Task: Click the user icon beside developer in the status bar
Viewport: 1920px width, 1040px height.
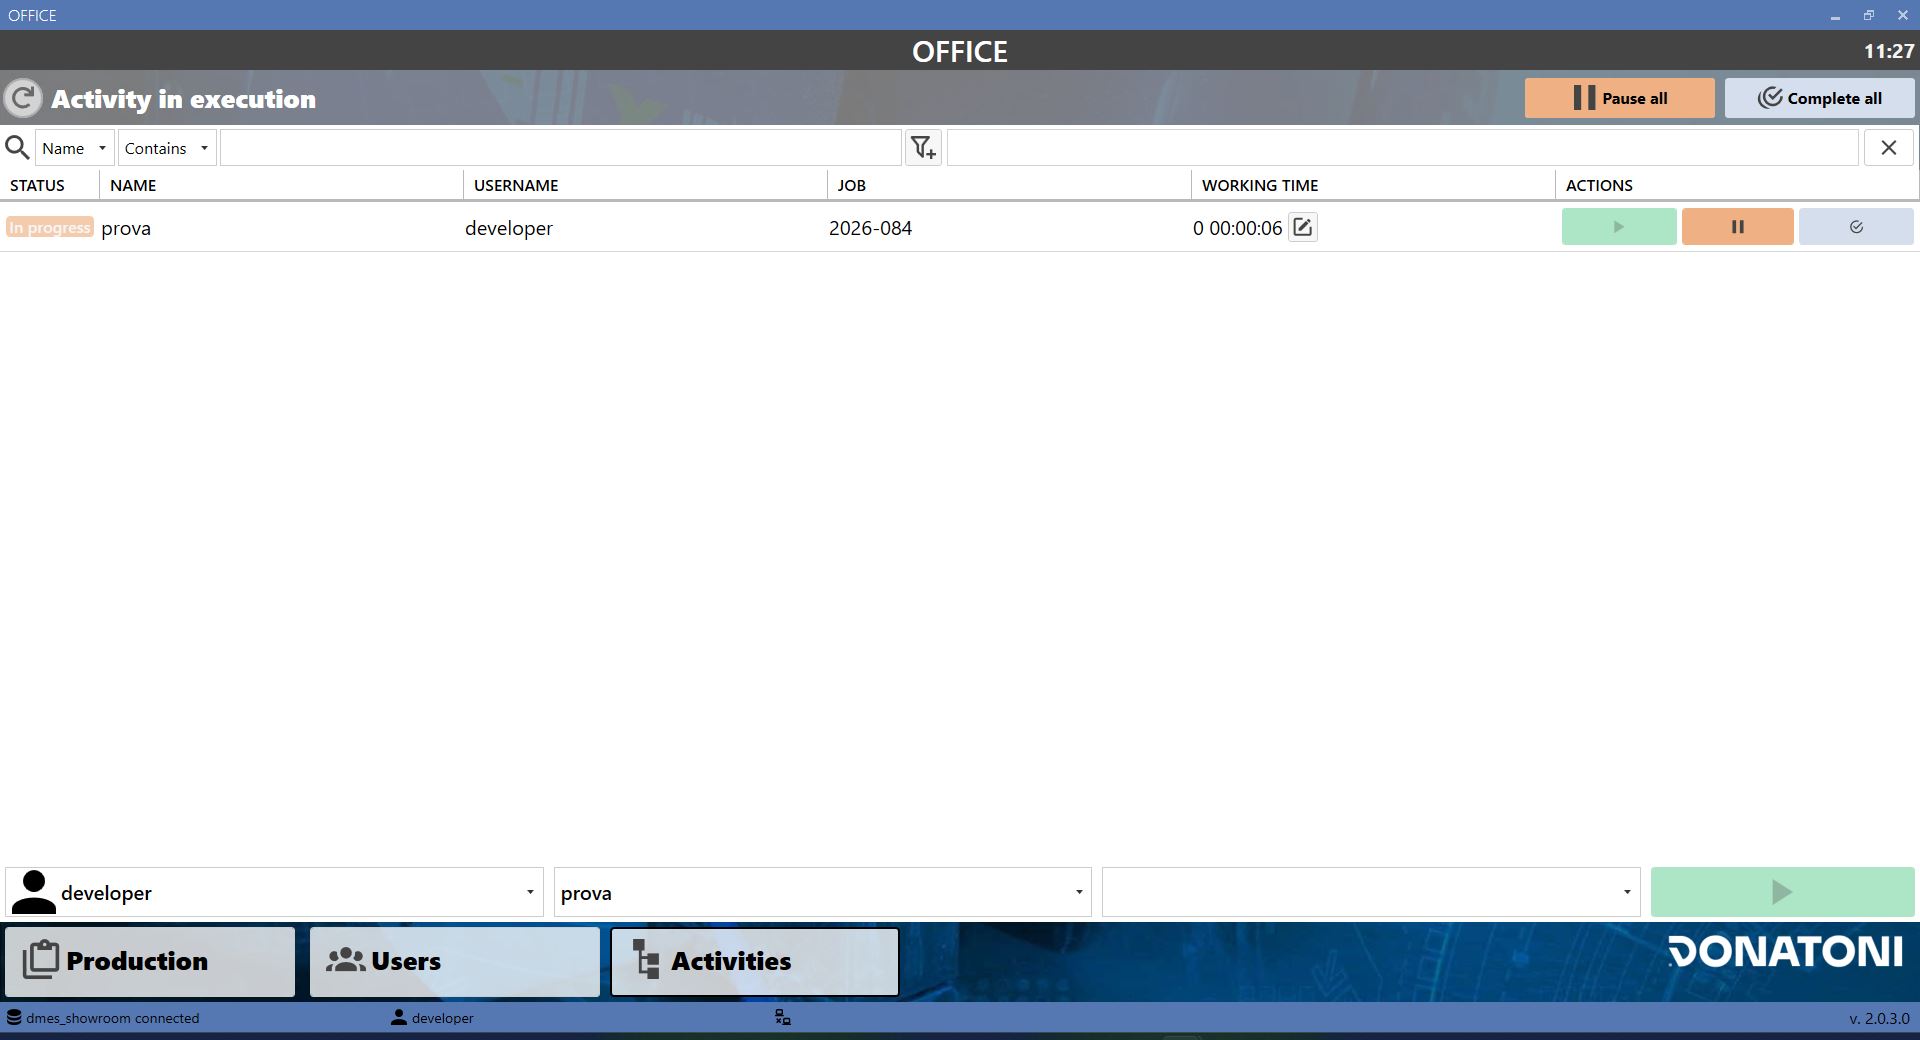Action: point(399,1018)
